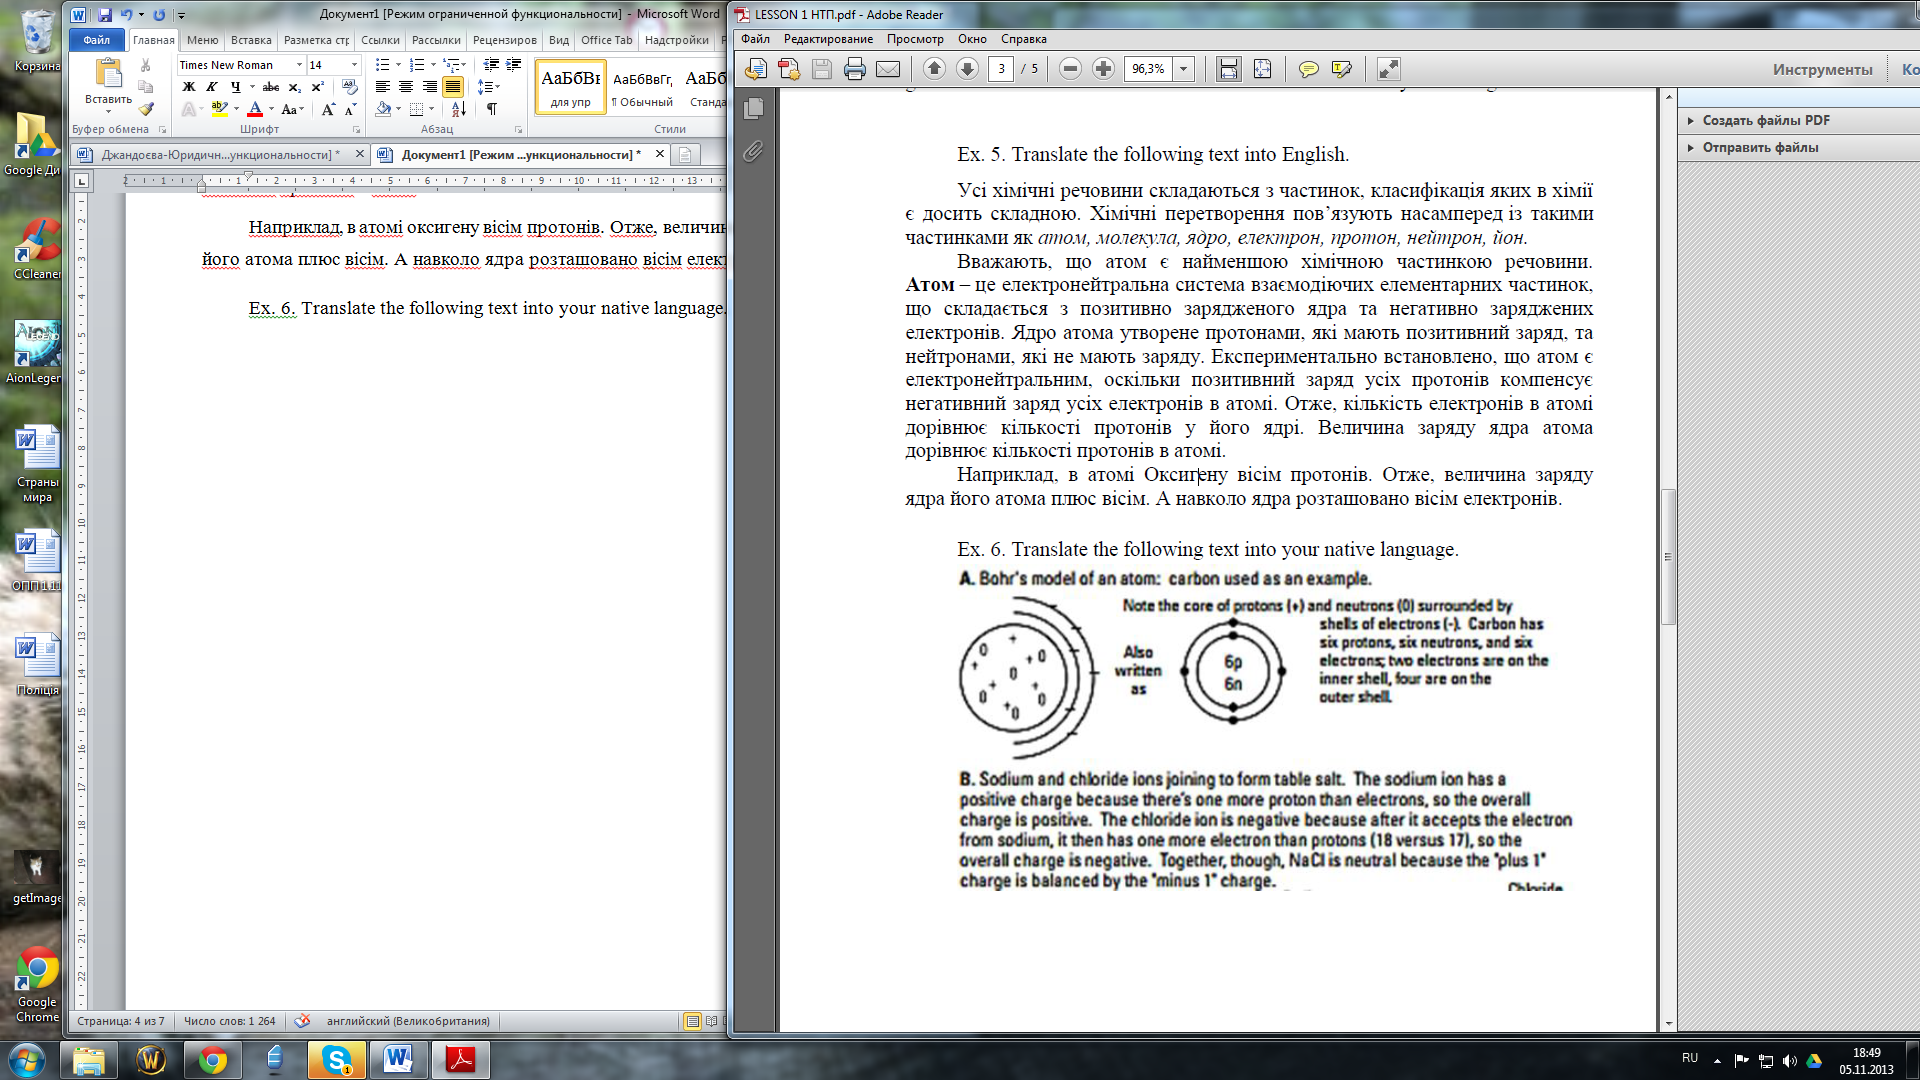Toggle Italic (К) formatting in Word
Viewport: 1920px width, 1080px height.
point(212,87)
